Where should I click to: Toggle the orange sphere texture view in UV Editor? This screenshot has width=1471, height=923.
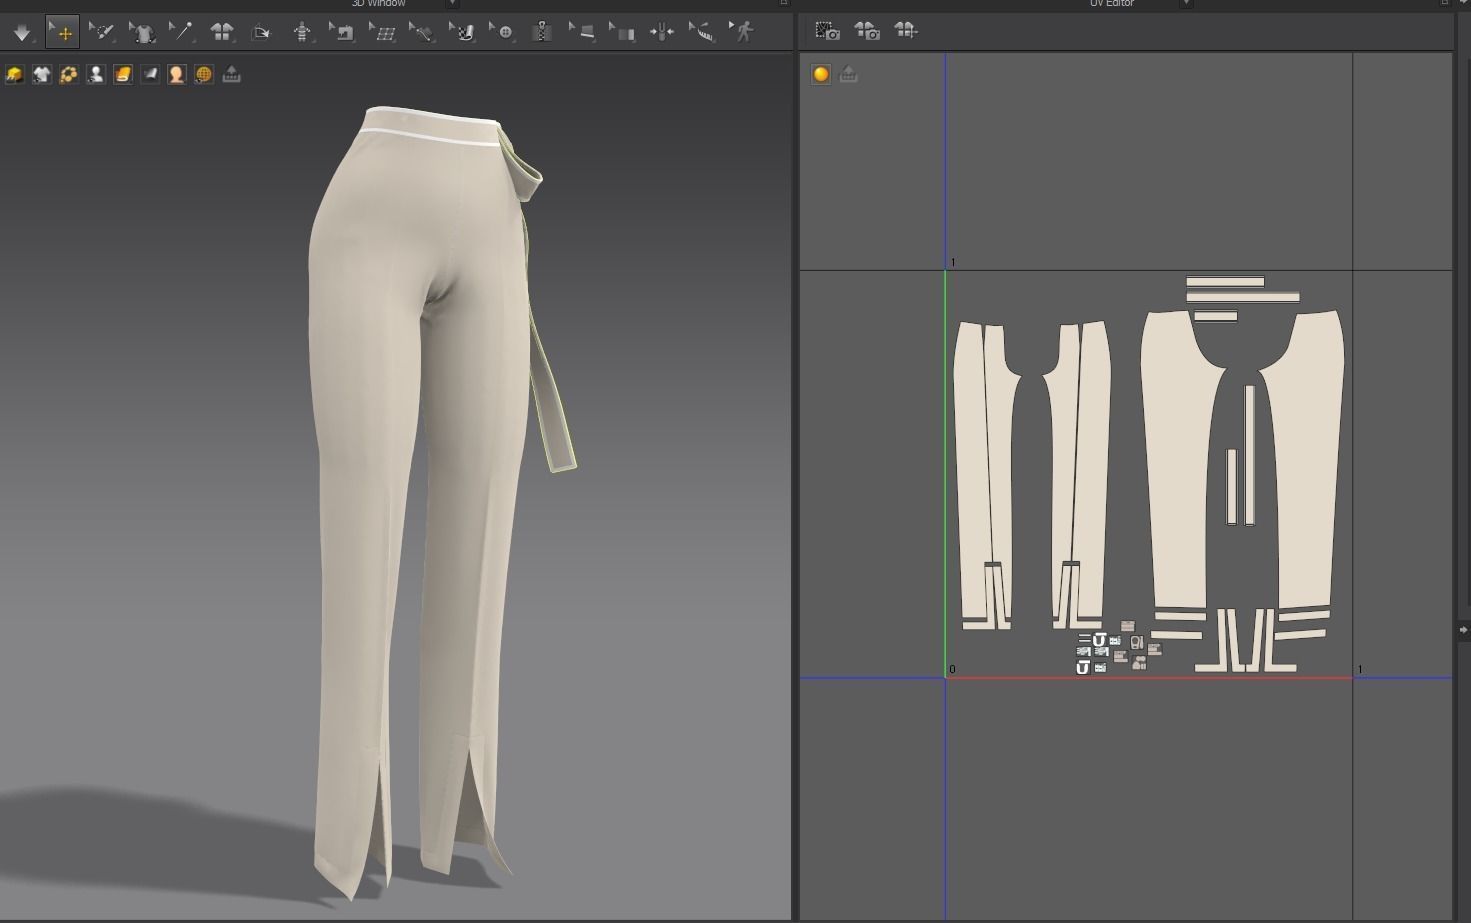coord(821,74)
